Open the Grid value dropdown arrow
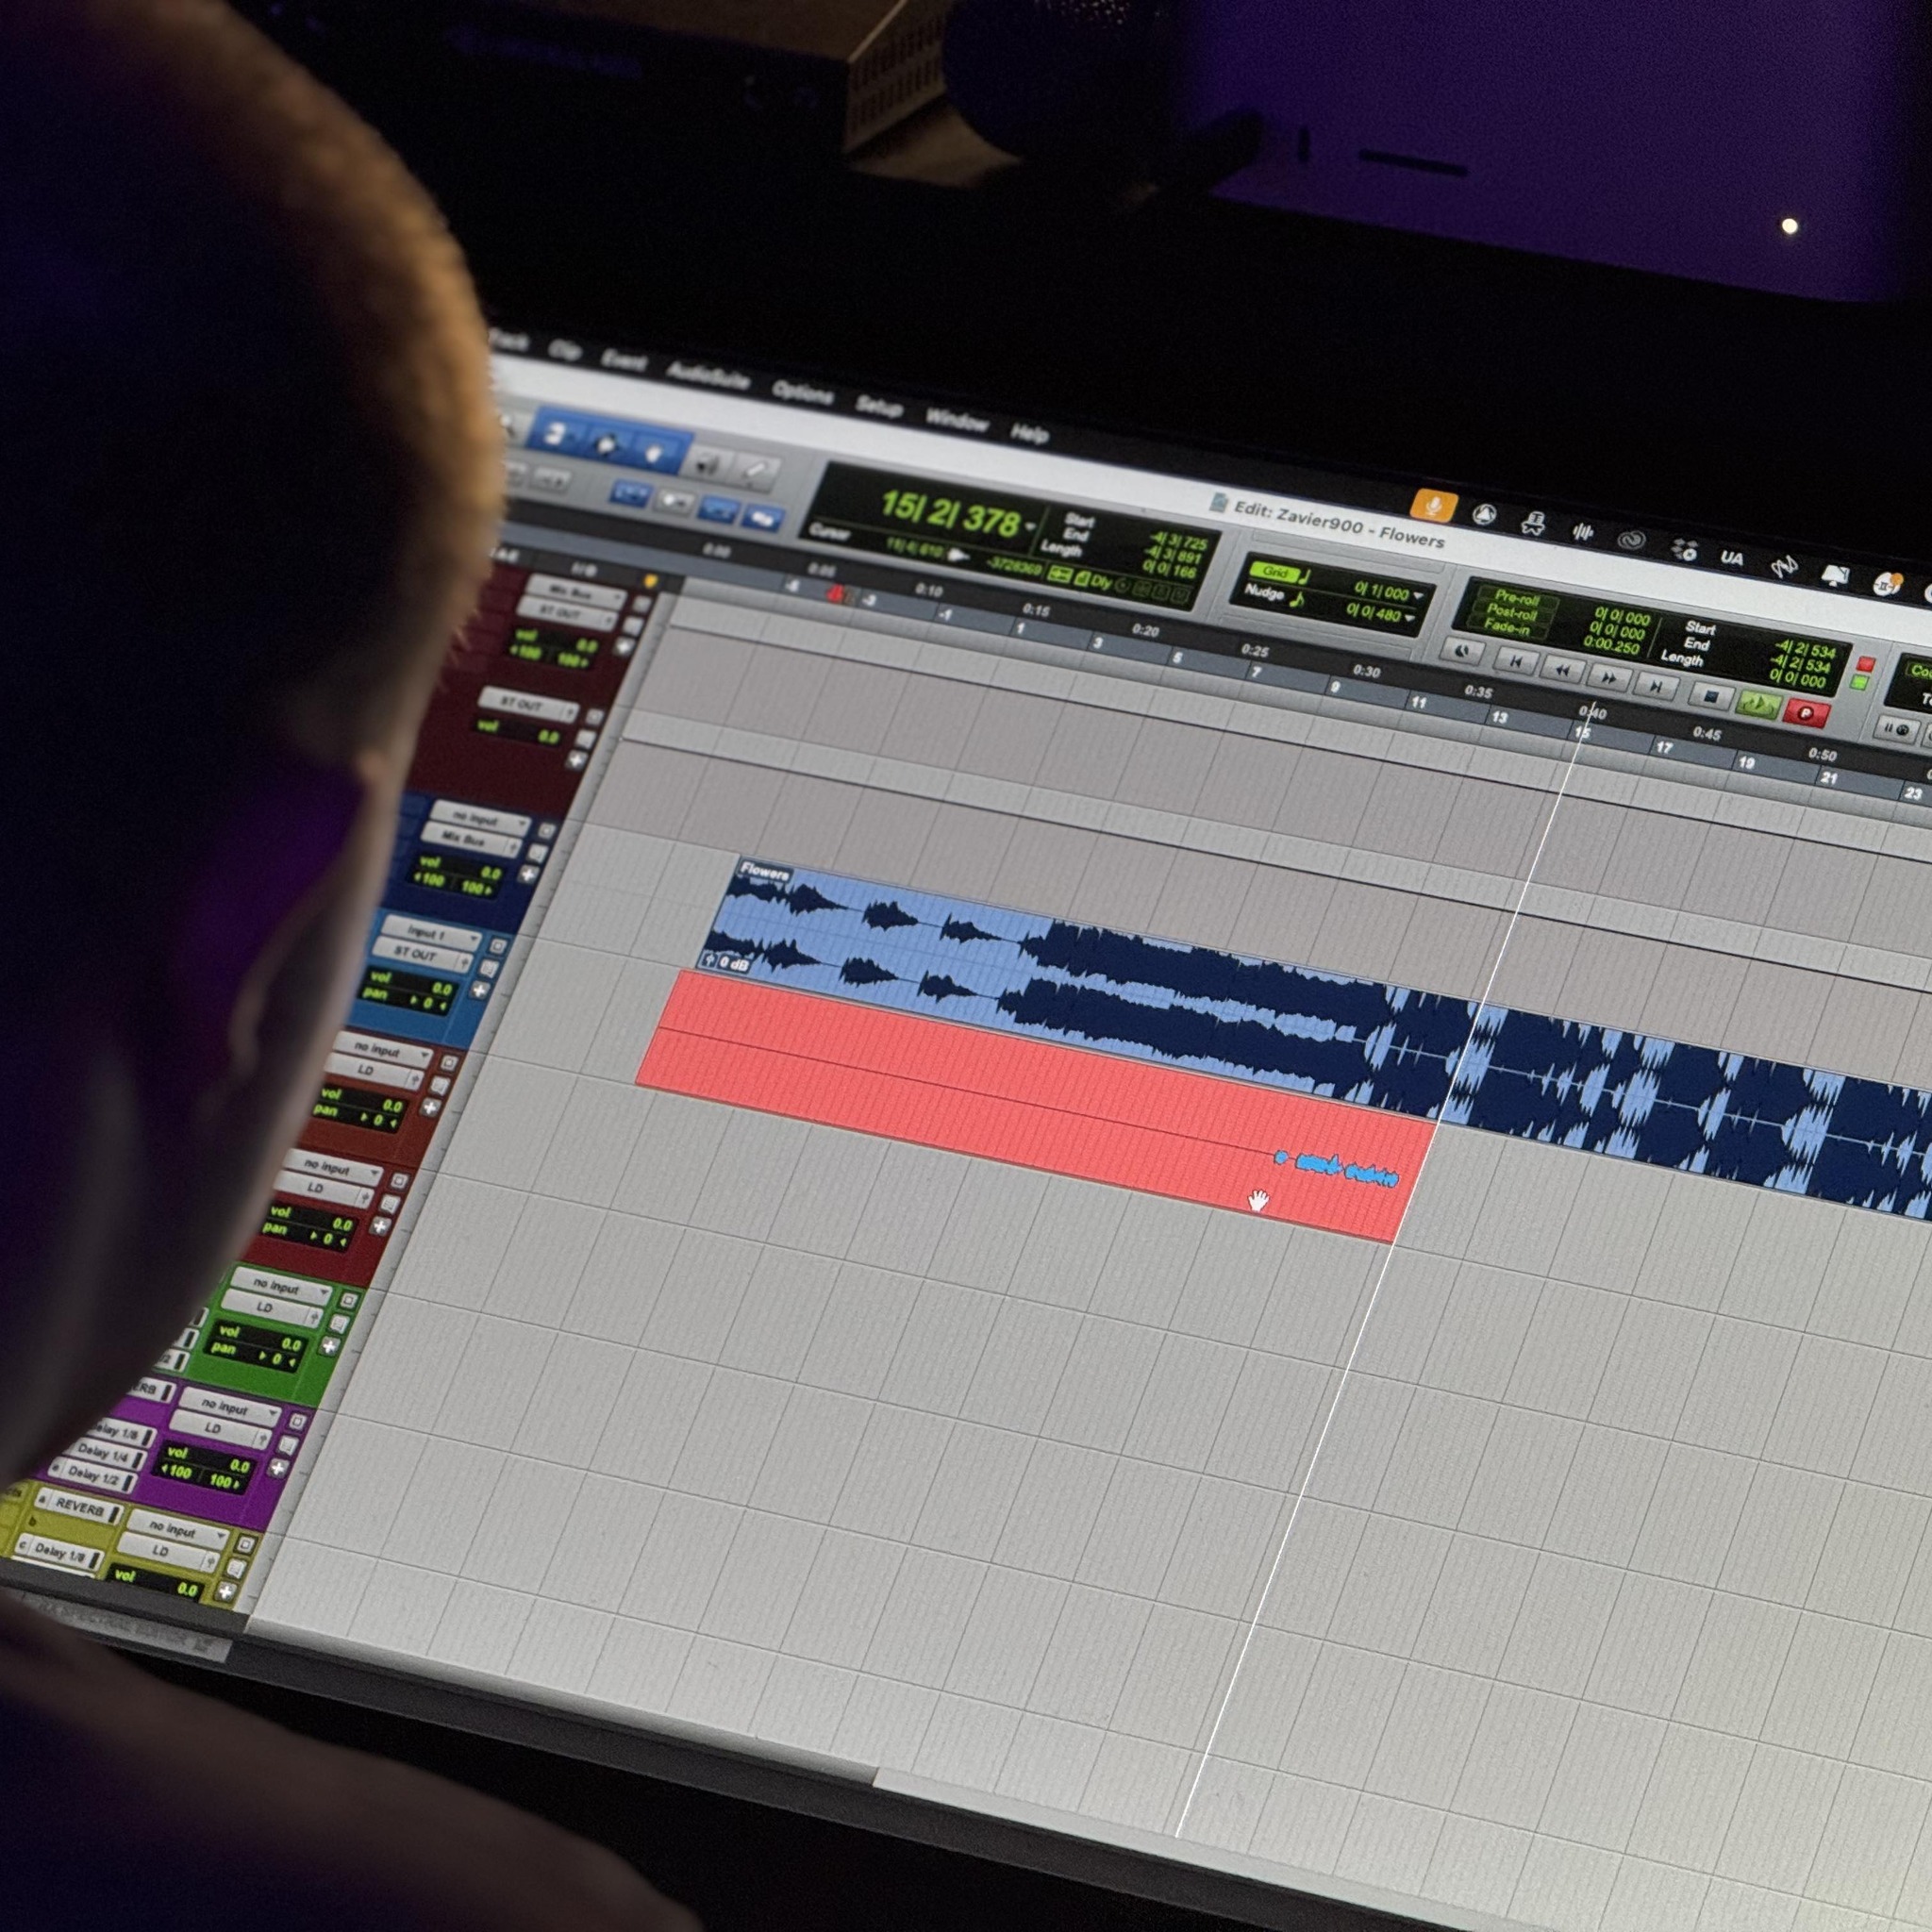 click(x=1419, y=596)
